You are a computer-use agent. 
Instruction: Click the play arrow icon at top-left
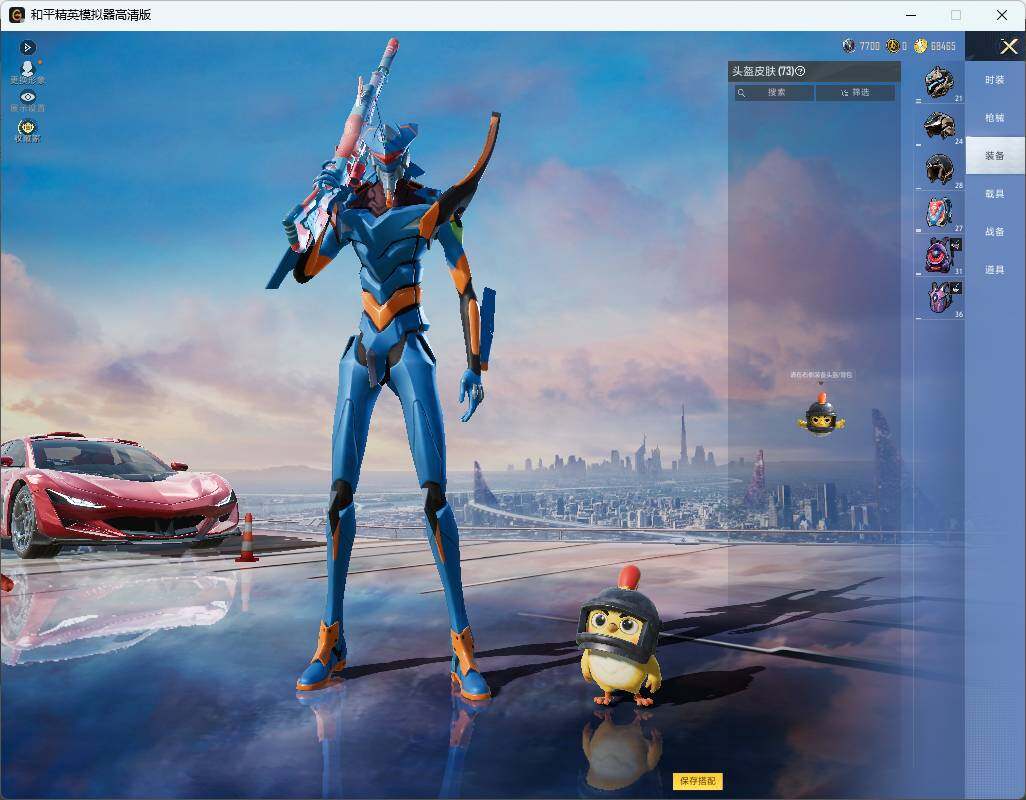(x=27, y=47)
